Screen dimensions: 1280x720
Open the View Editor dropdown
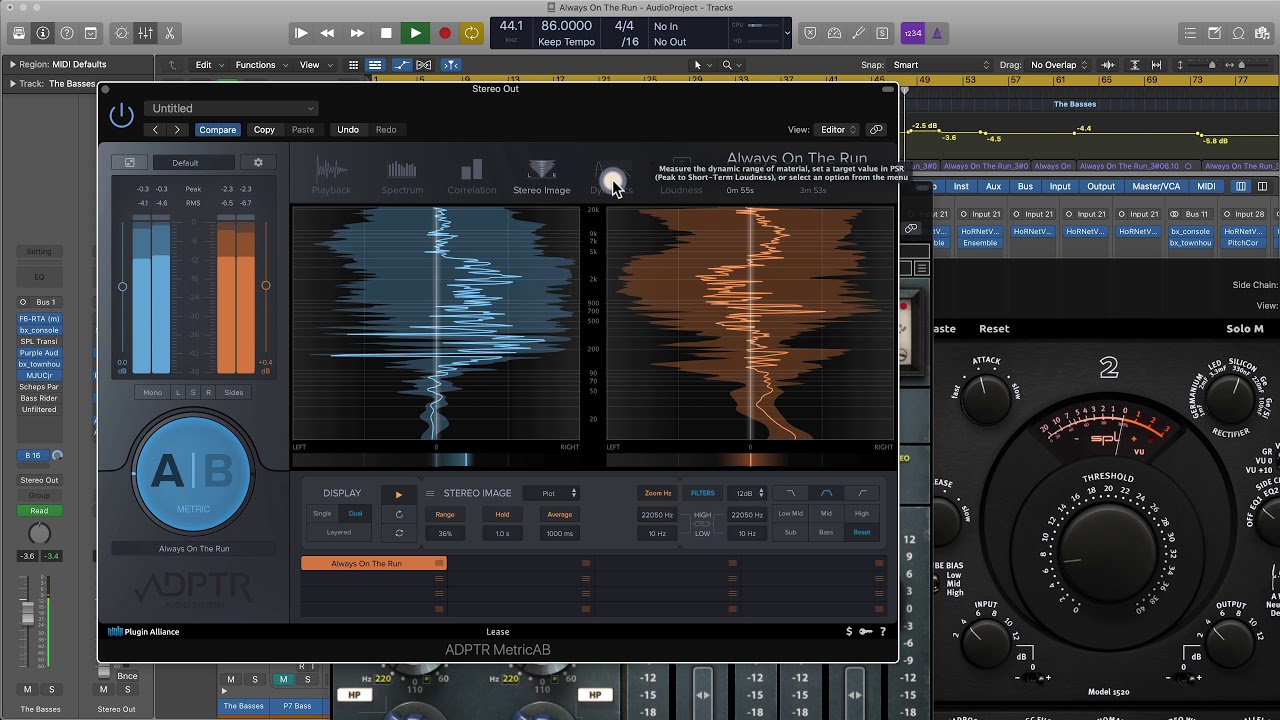point(838,130)
